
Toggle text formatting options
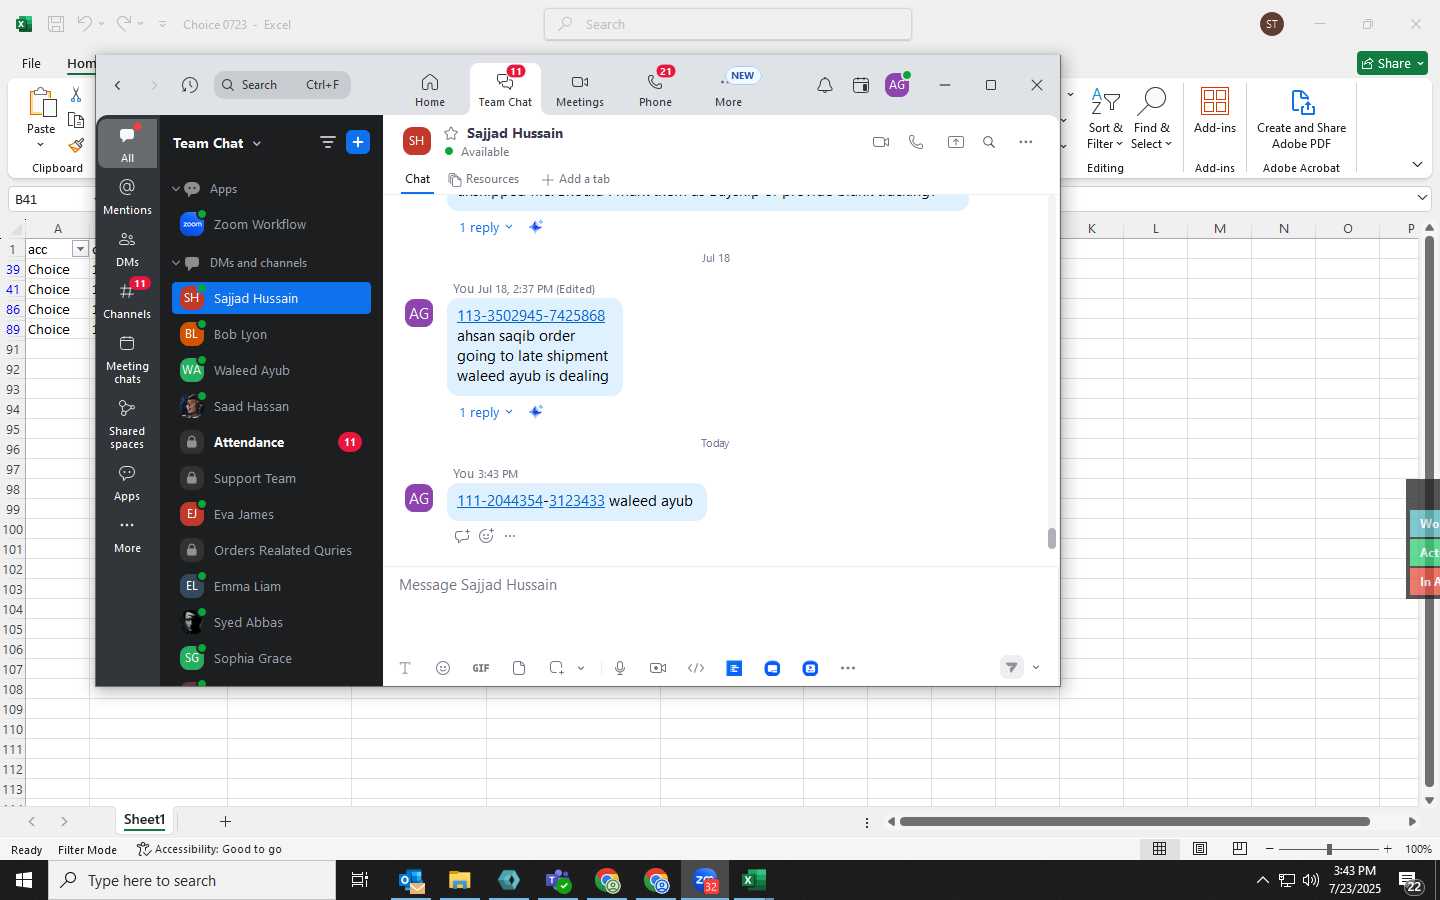pyautogui.click(x=405, y=668)
